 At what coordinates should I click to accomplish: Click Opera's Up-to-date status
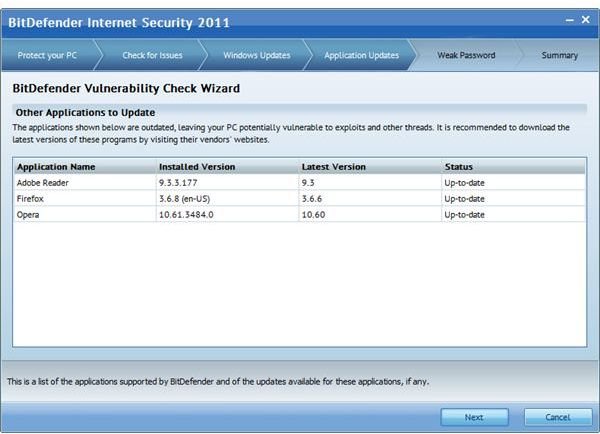tap(465, 215)
